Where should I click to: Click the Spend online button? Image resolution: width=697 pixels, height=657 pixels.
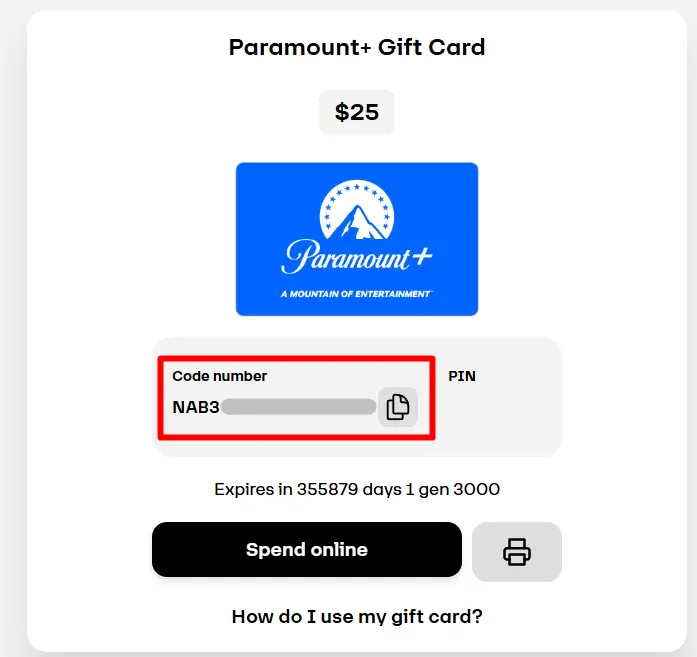coord(307,549)
